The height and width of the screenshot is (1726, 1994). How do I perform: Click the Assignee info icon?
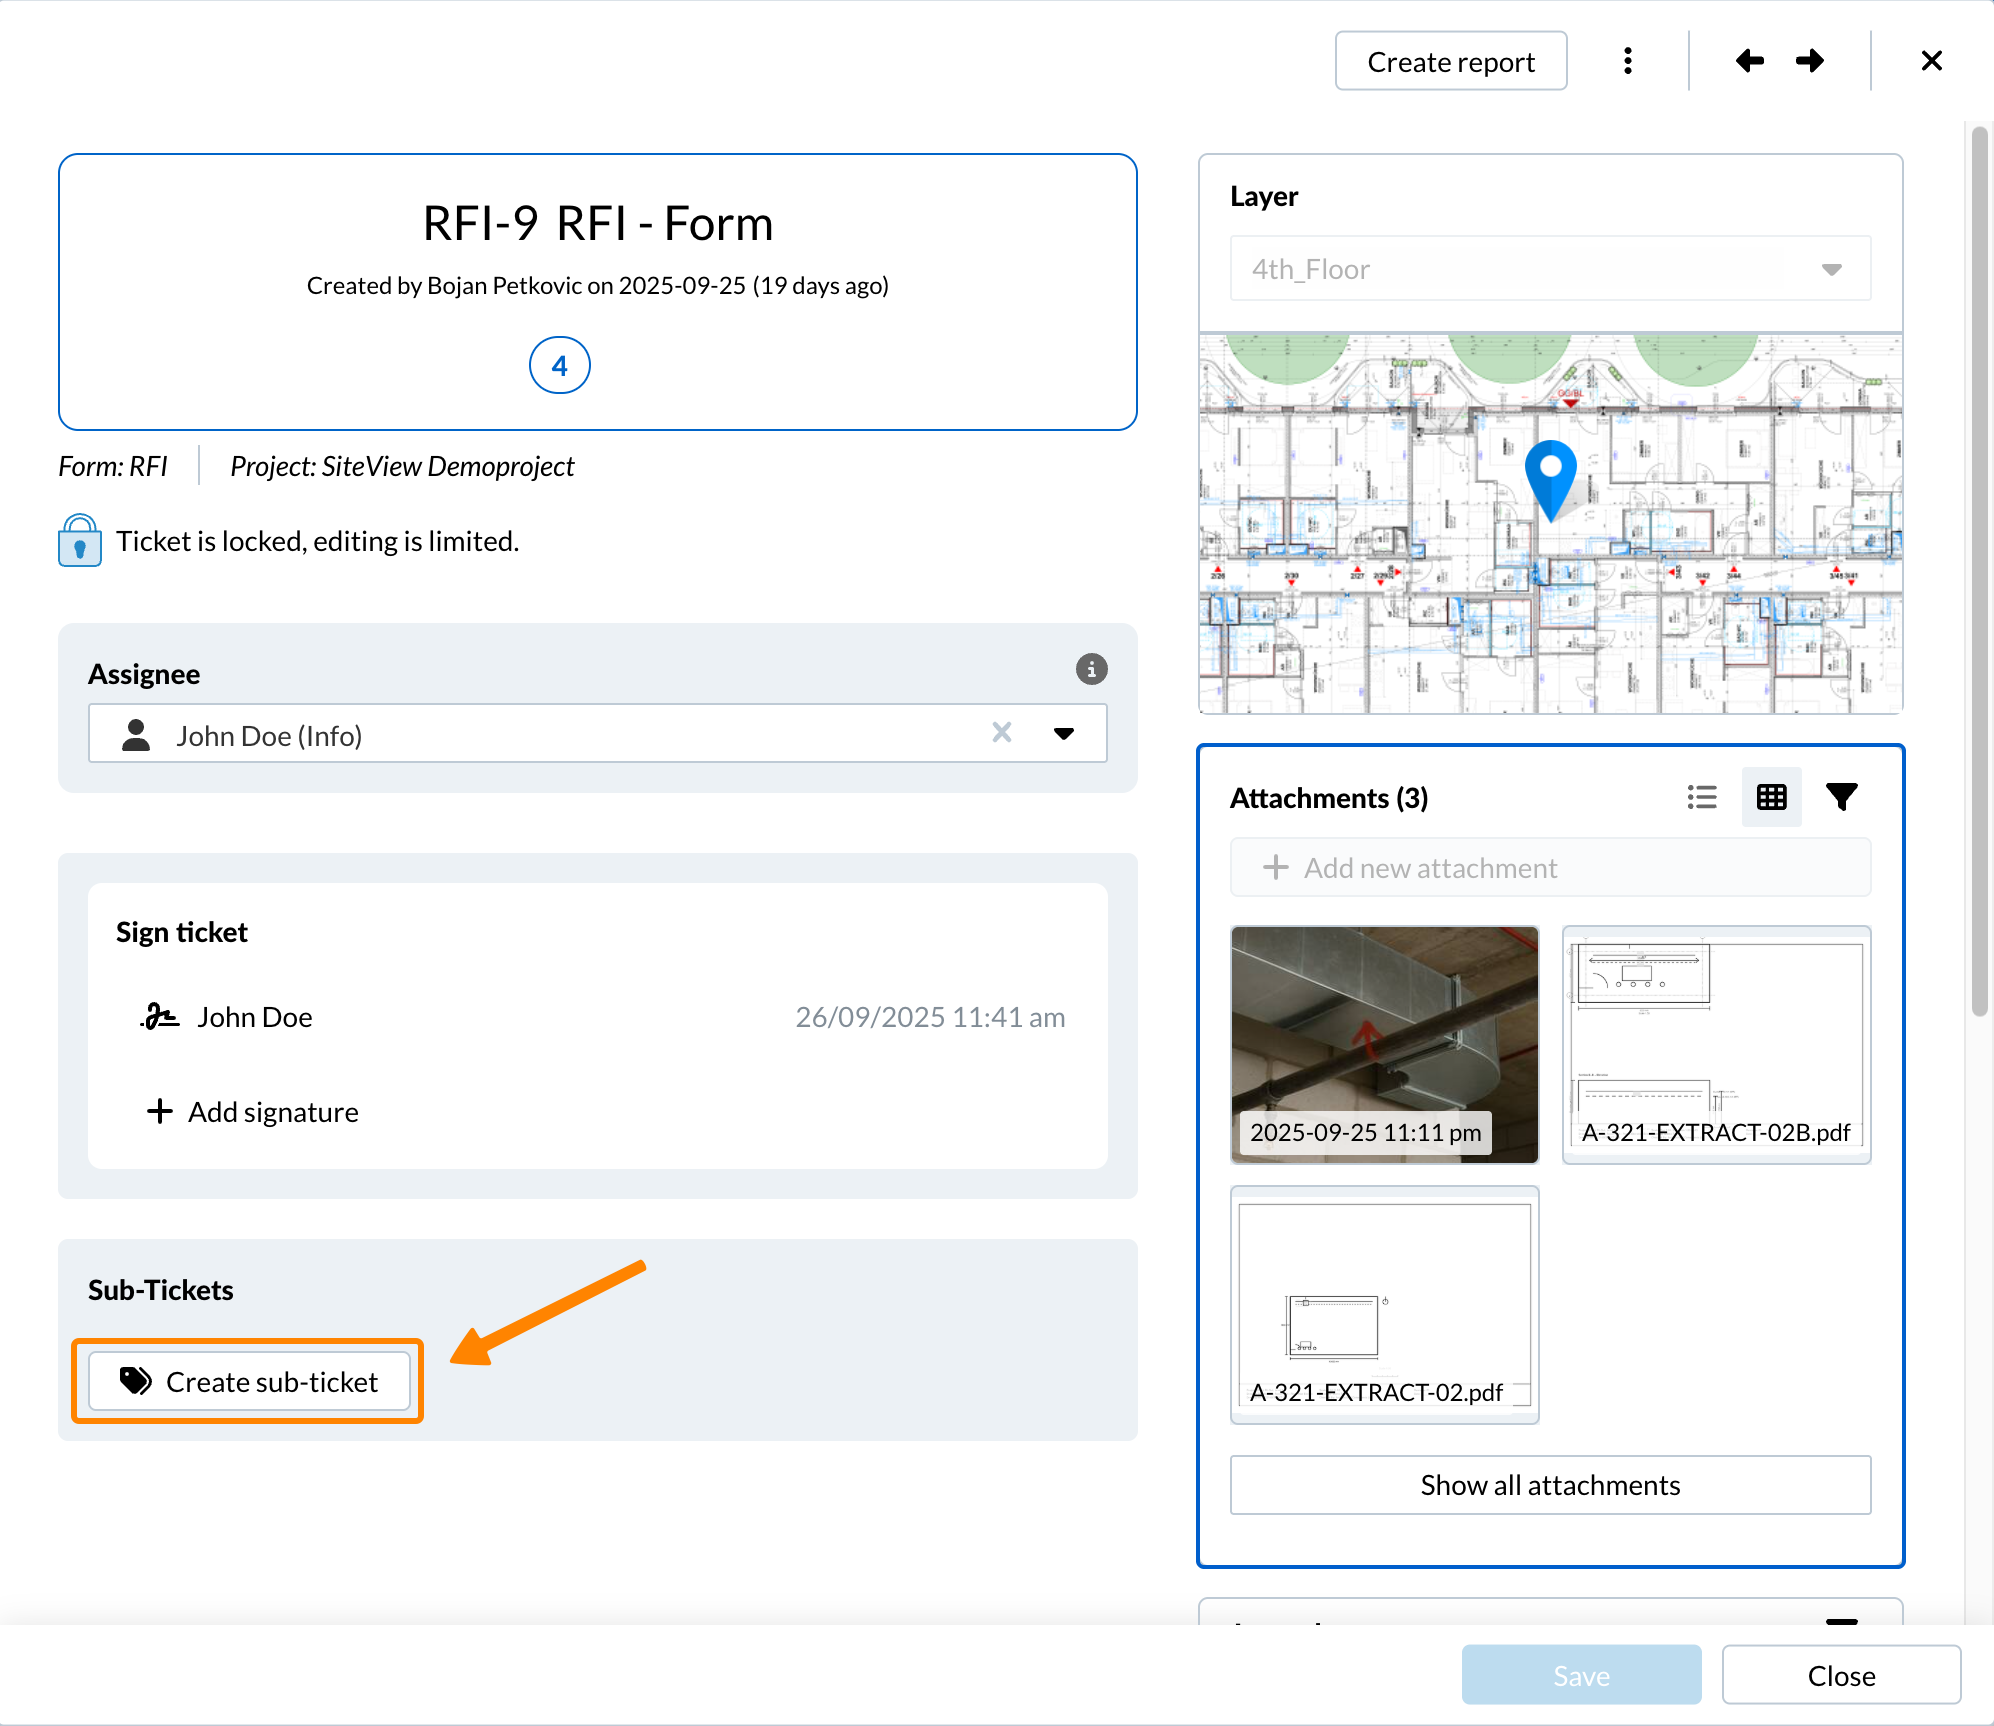[x=1091, y=669]
